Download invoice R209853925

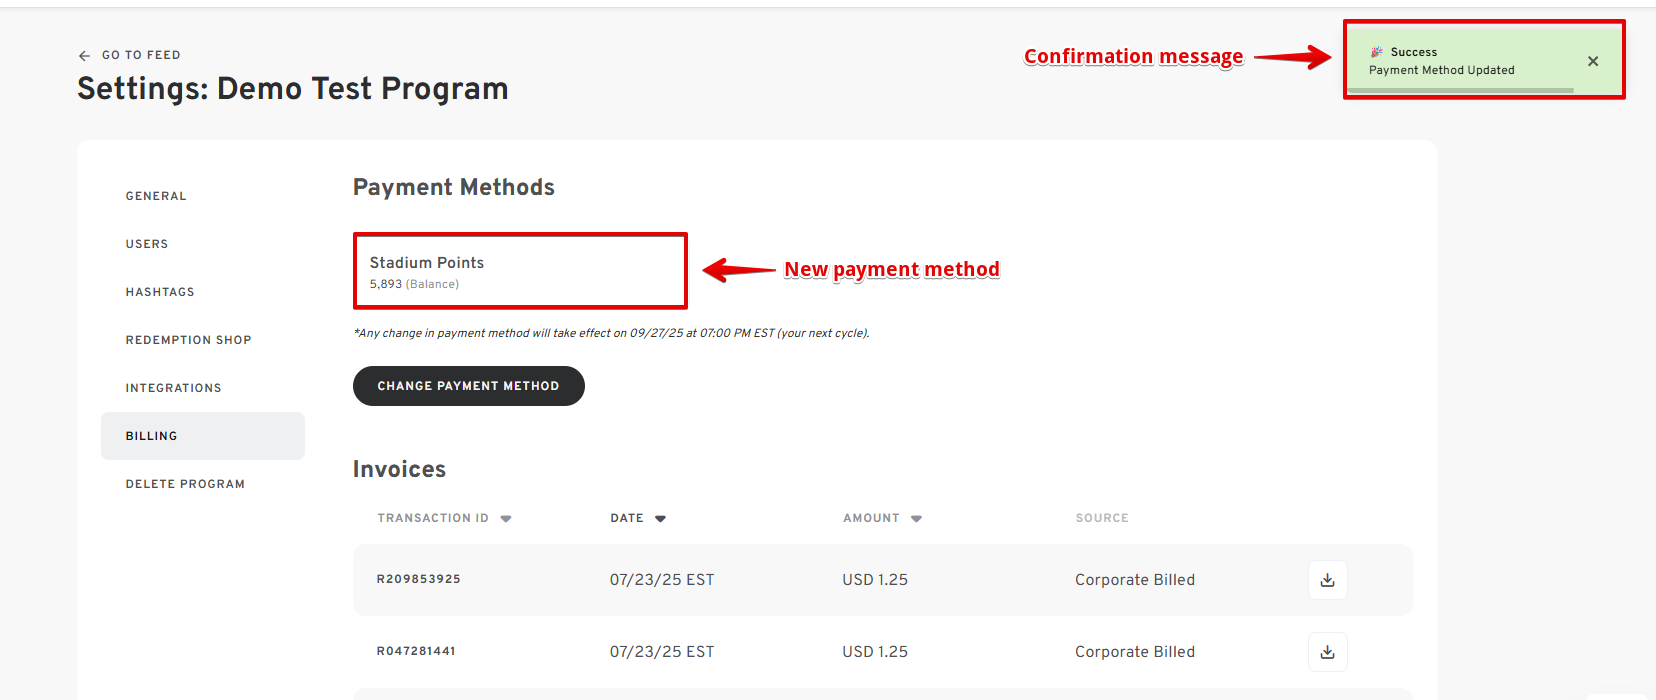1327,580
